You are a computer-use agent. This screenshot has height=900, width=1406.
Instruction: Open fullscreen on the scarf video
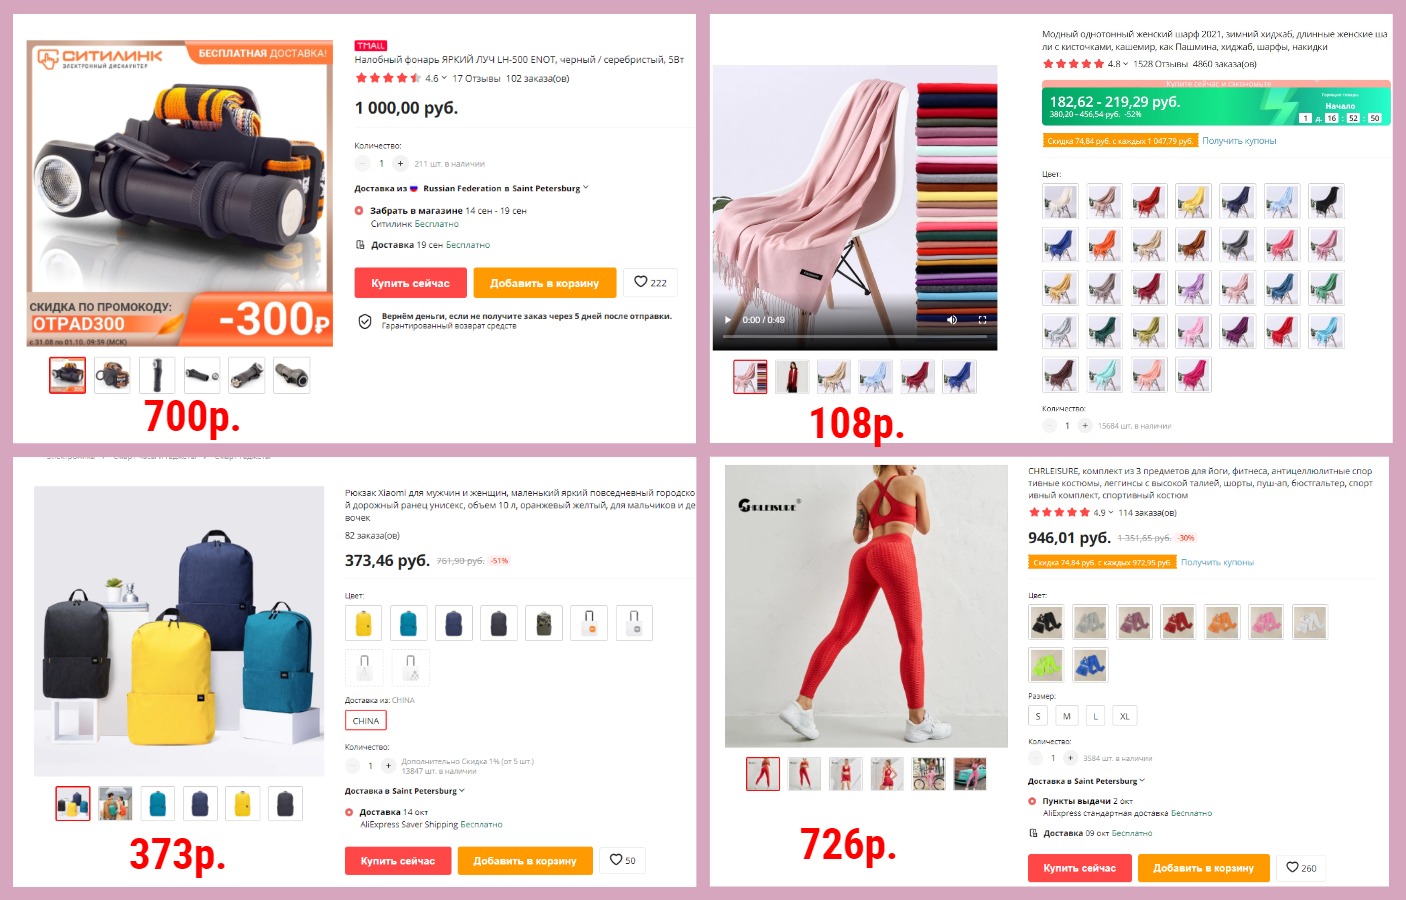pyautogui.click(x=982, y=320)
